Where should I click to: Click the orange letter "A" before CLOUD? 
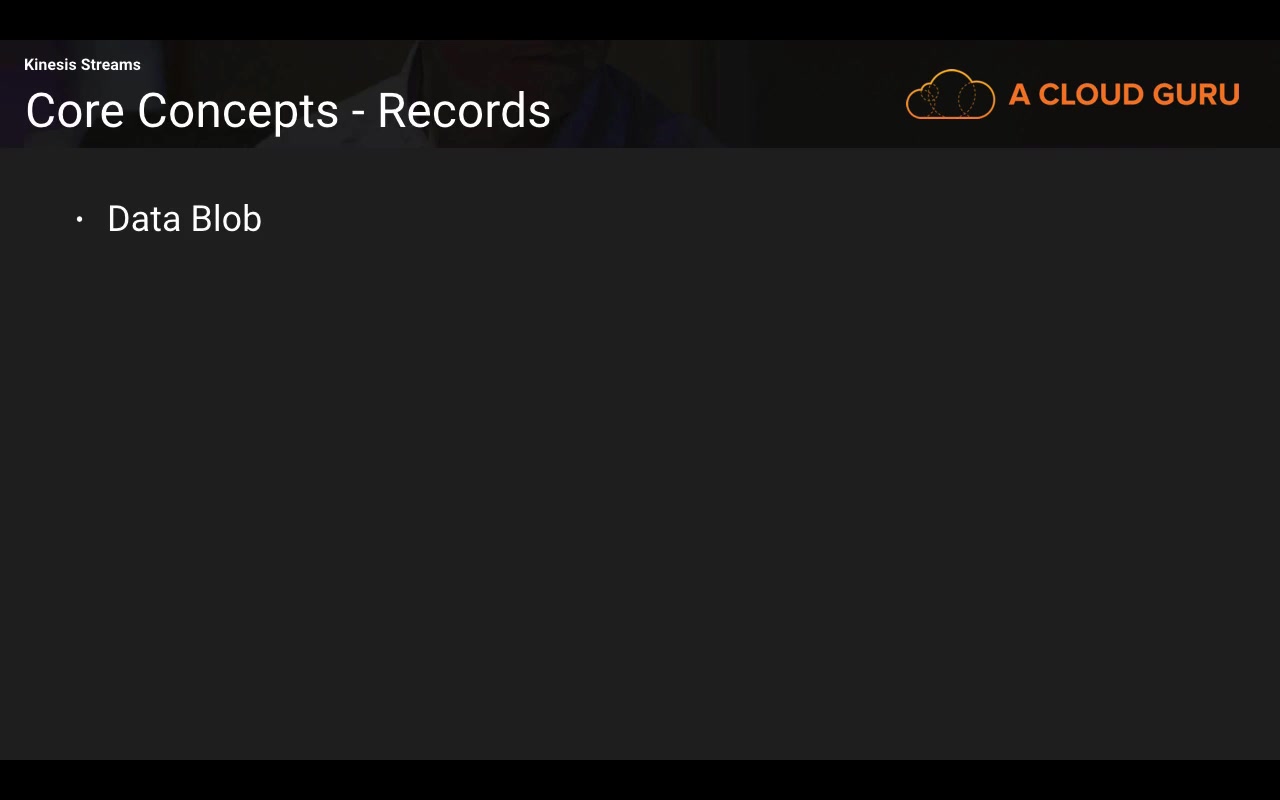coord(1019,94)
